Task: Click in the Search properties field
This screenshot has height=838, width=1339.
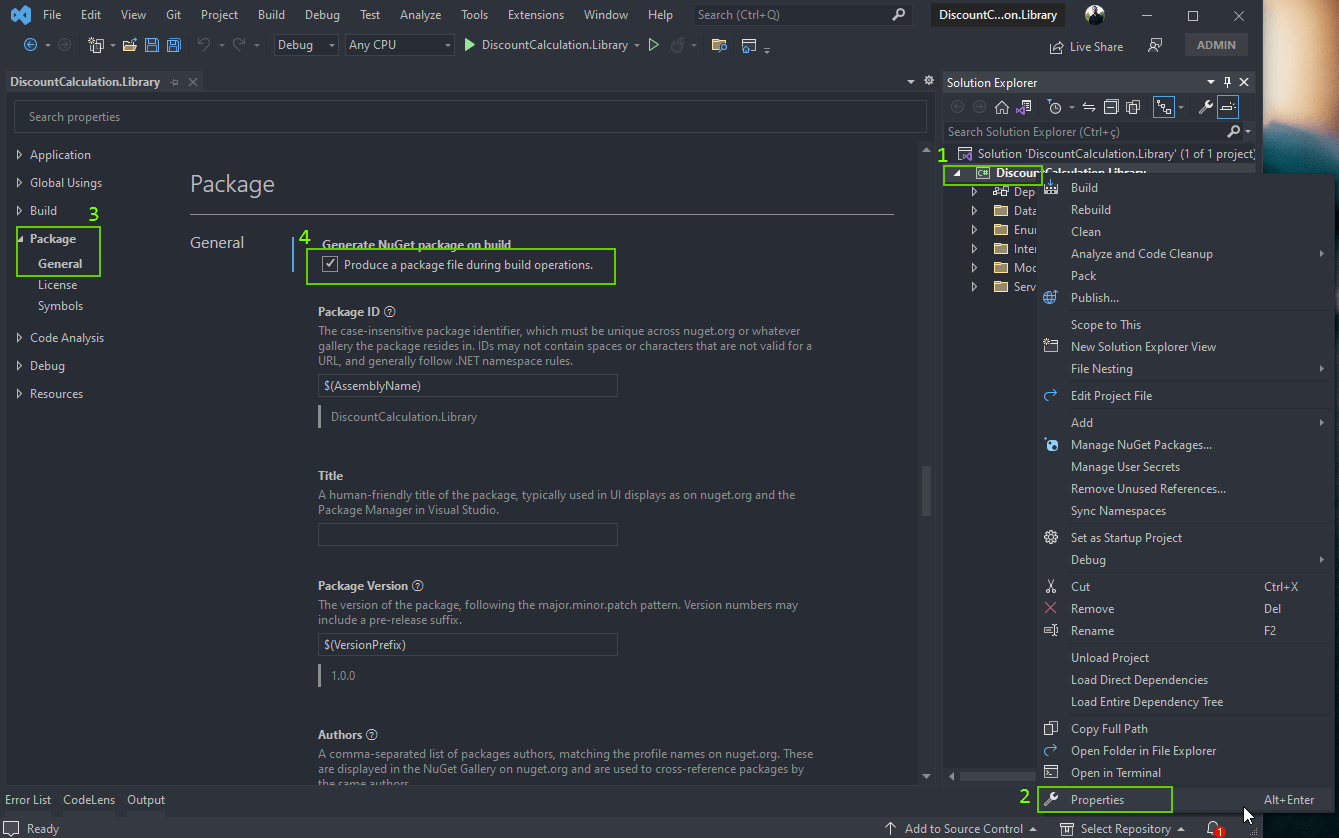Action: [x=470, y=117]
